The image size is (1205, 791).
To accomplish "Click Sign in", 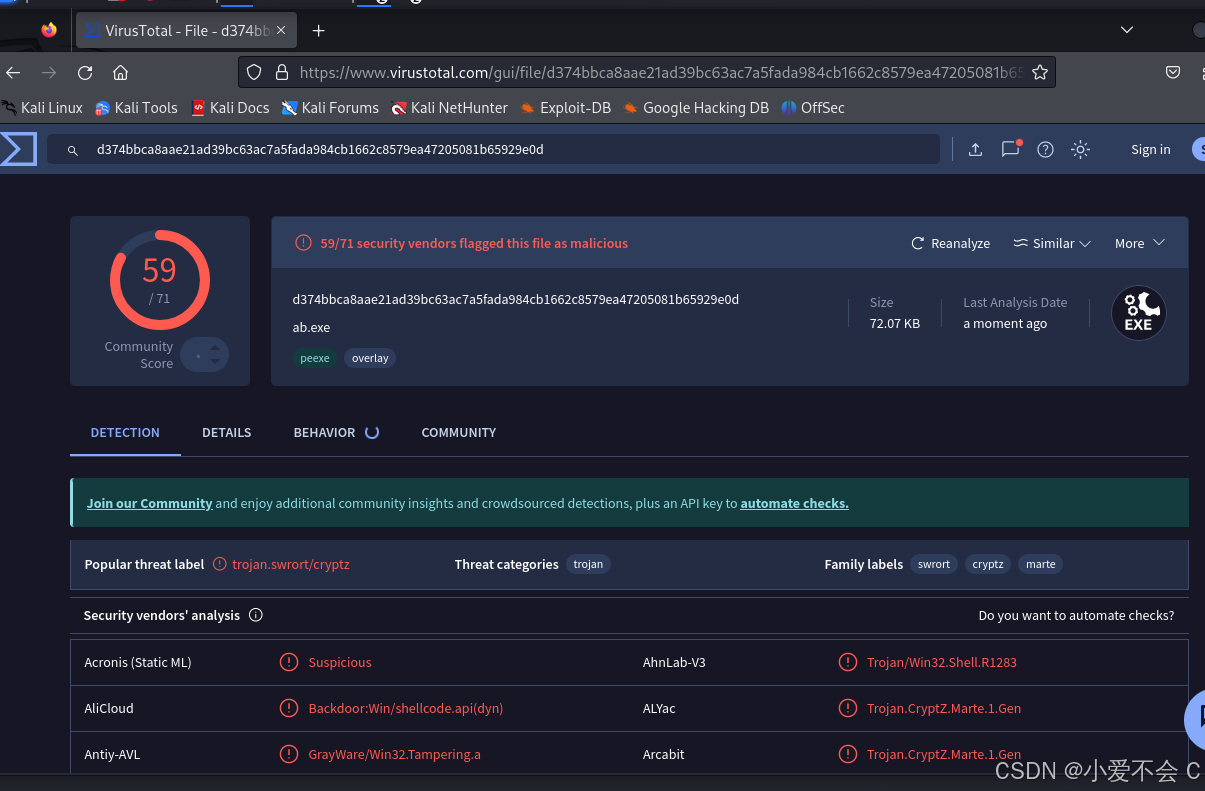I will (1151, 149).
